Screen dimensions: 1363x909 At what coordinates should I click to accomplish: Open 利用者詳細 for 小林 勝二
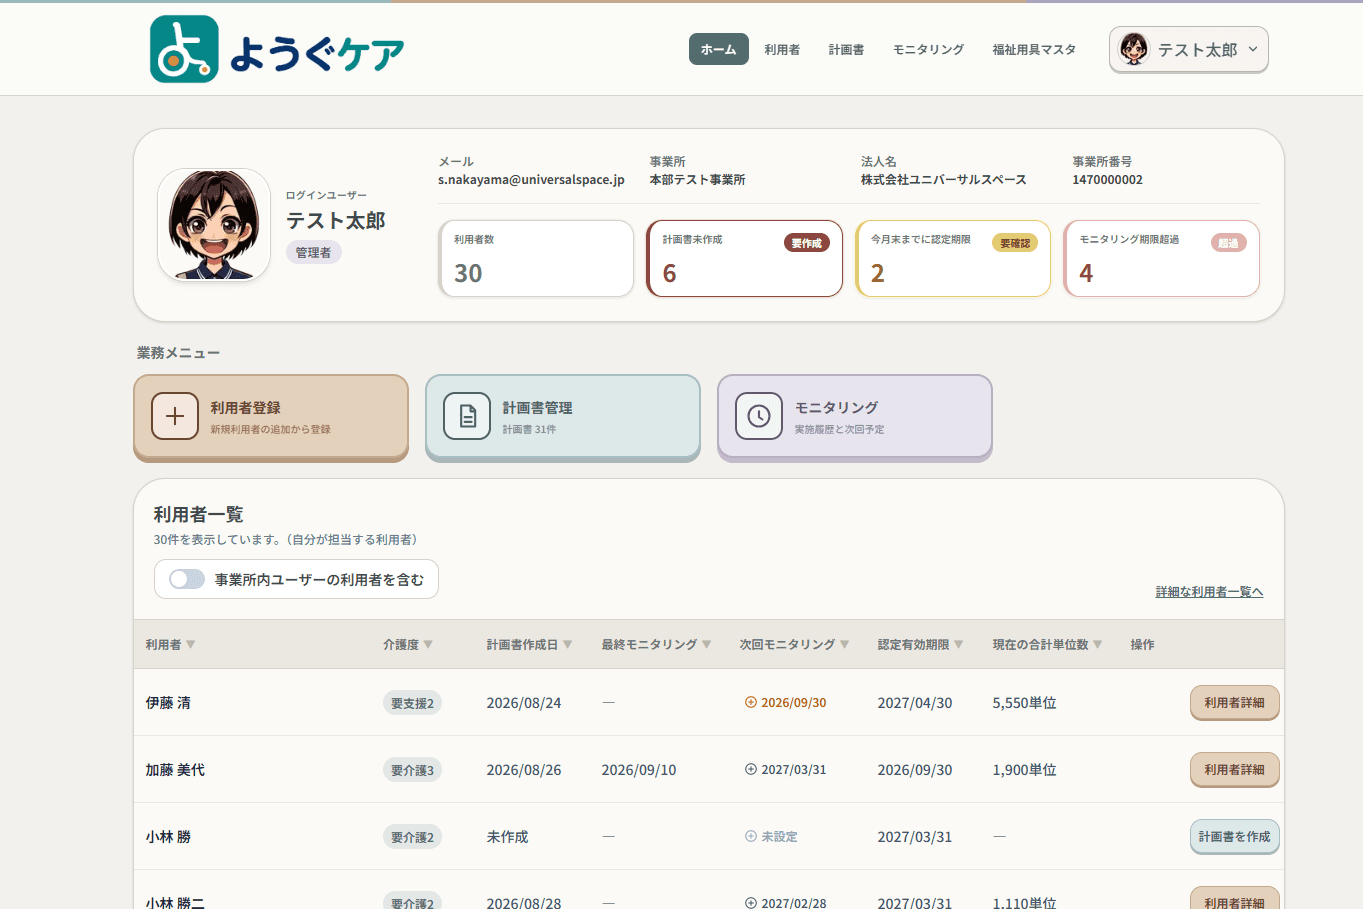point(1234,898)
